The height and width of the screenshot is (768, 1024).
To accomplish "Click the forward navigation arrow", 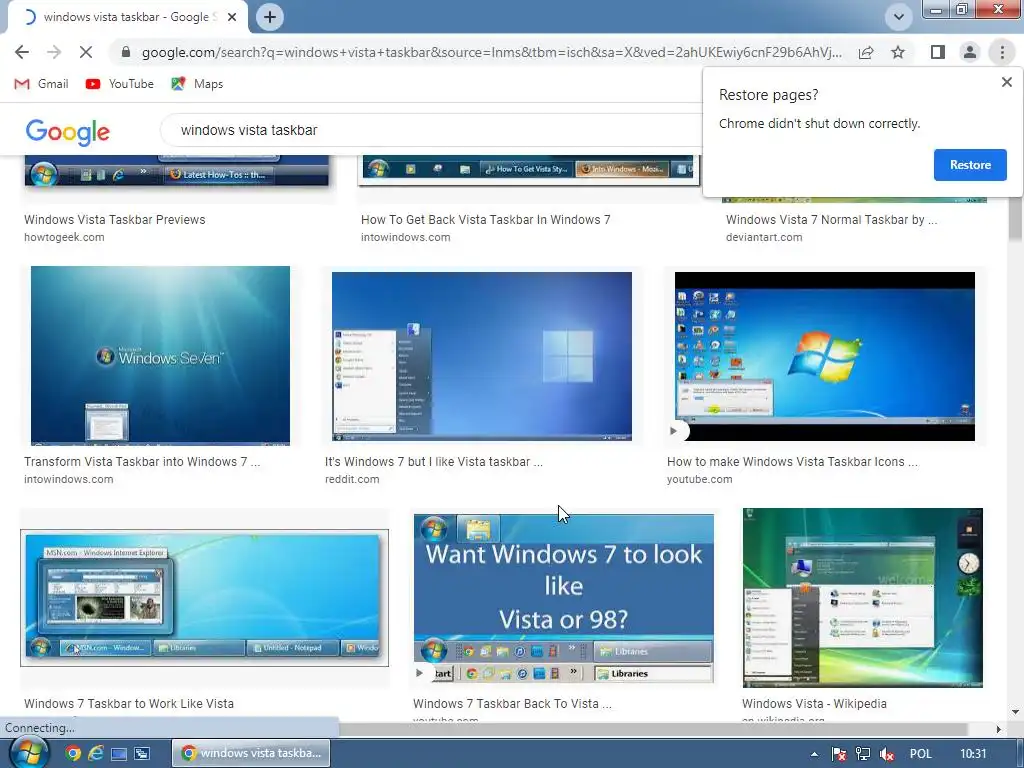I will pyautogui.click(x=54, y=52).
